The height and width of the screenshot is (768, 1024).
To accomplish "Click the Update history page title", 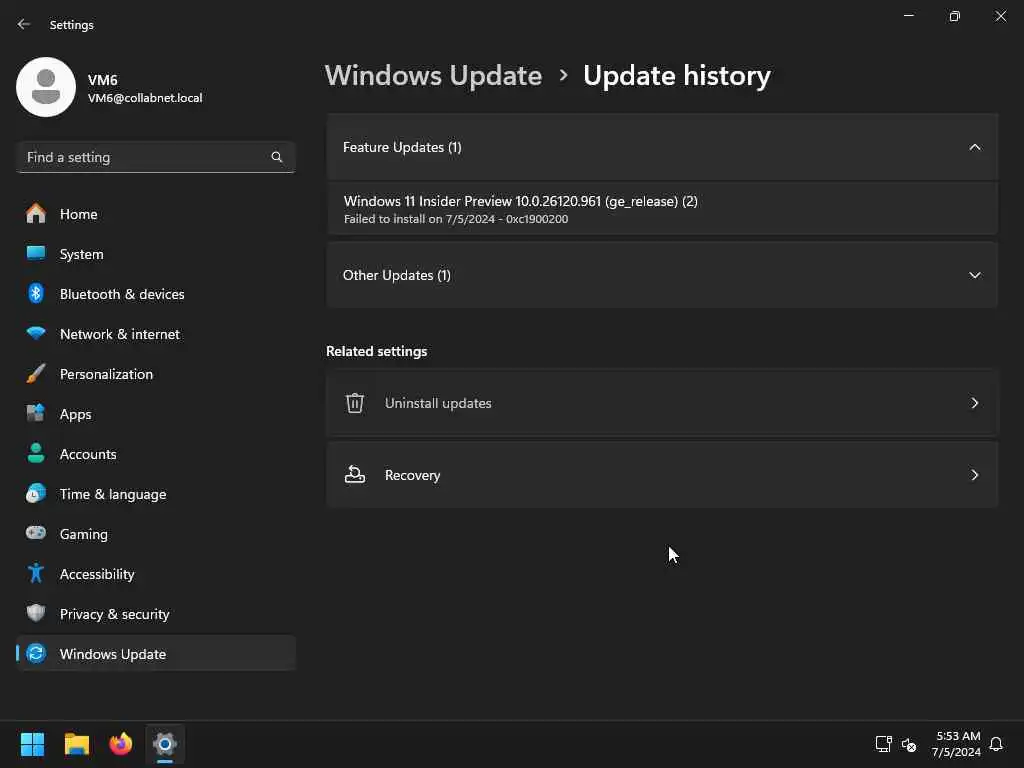I will [x=677, y=76].
